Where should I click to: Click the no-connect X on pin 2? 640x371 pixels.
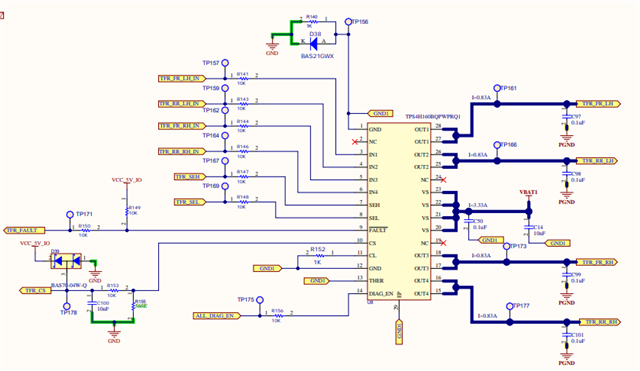click(355, 142)
